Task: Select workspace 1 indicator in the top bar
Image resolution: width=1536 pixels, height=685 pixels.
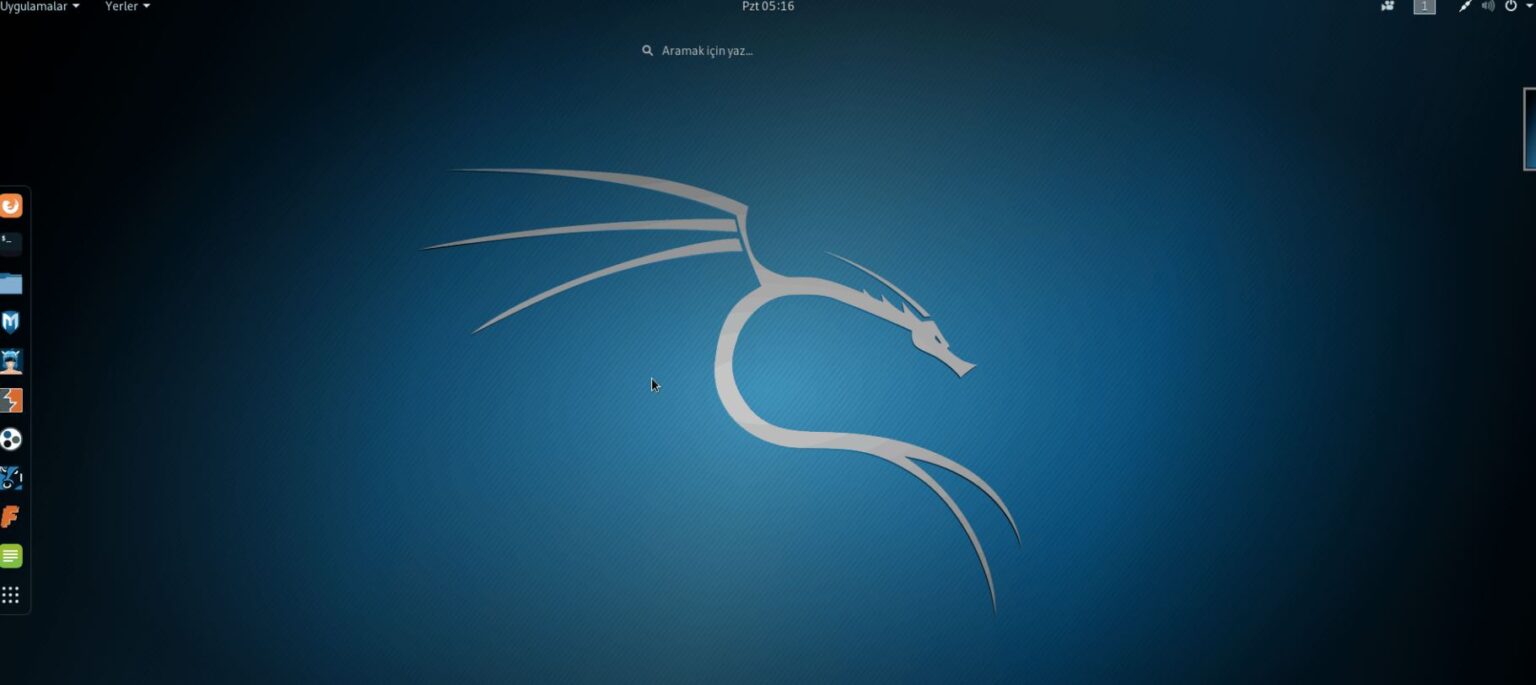Action: pyautogui.click(x=1424, y=6)
